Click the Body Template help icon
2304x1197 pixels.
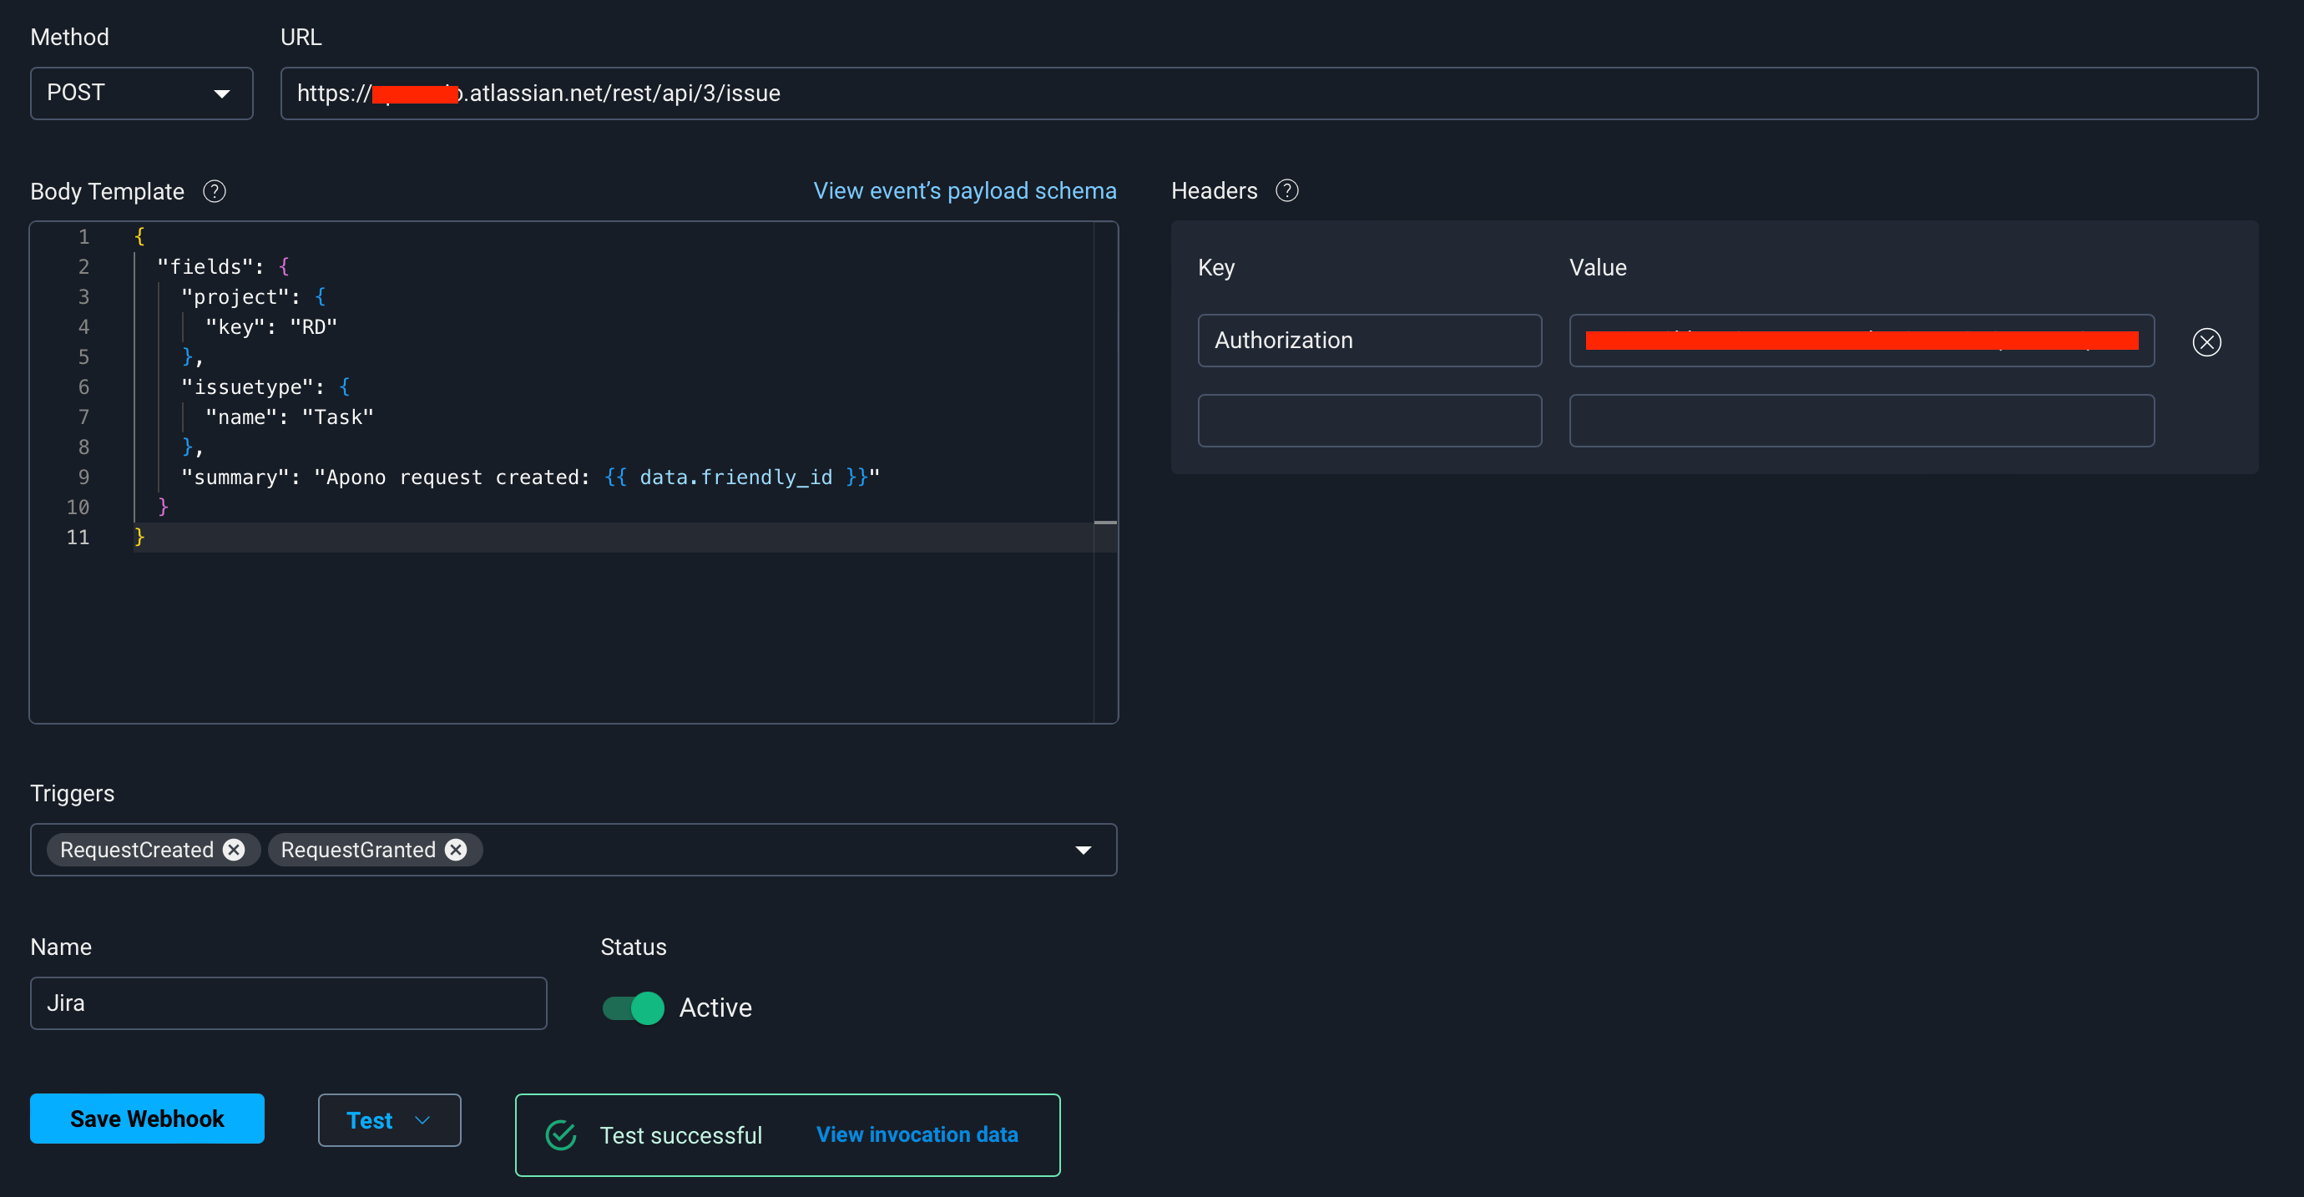click(214, 191)
